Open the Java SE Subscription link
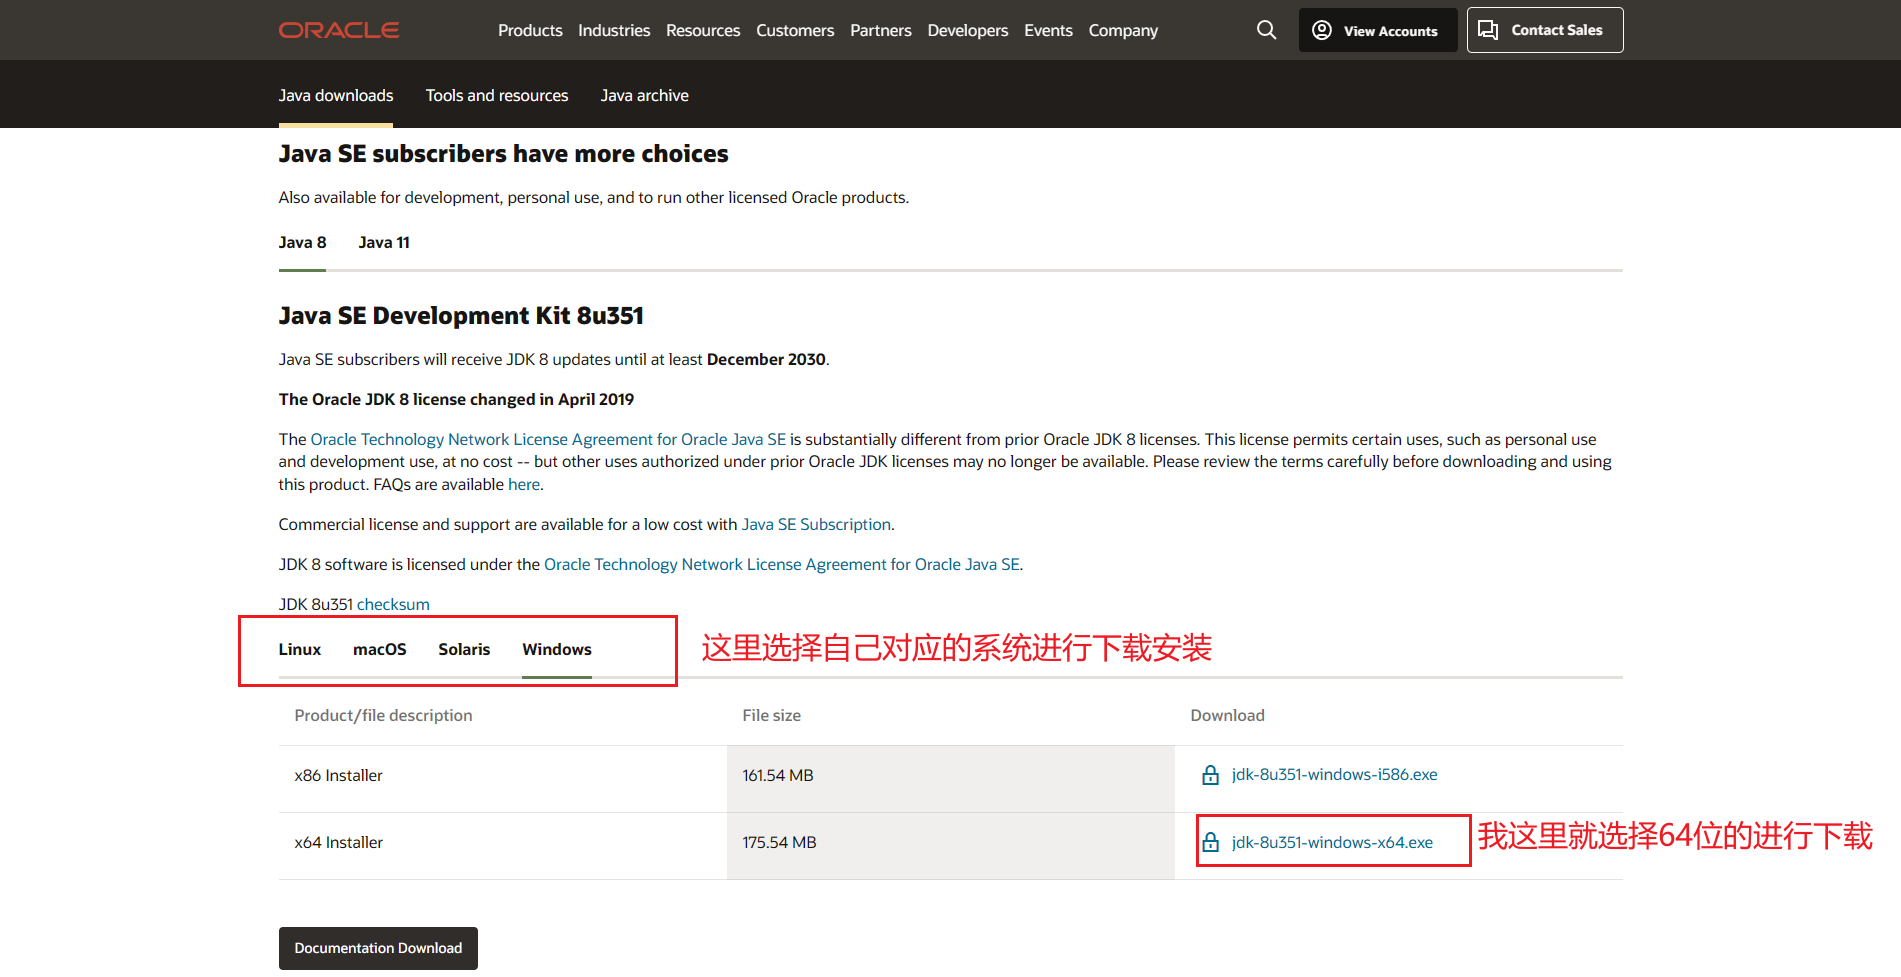 [816, 524]
